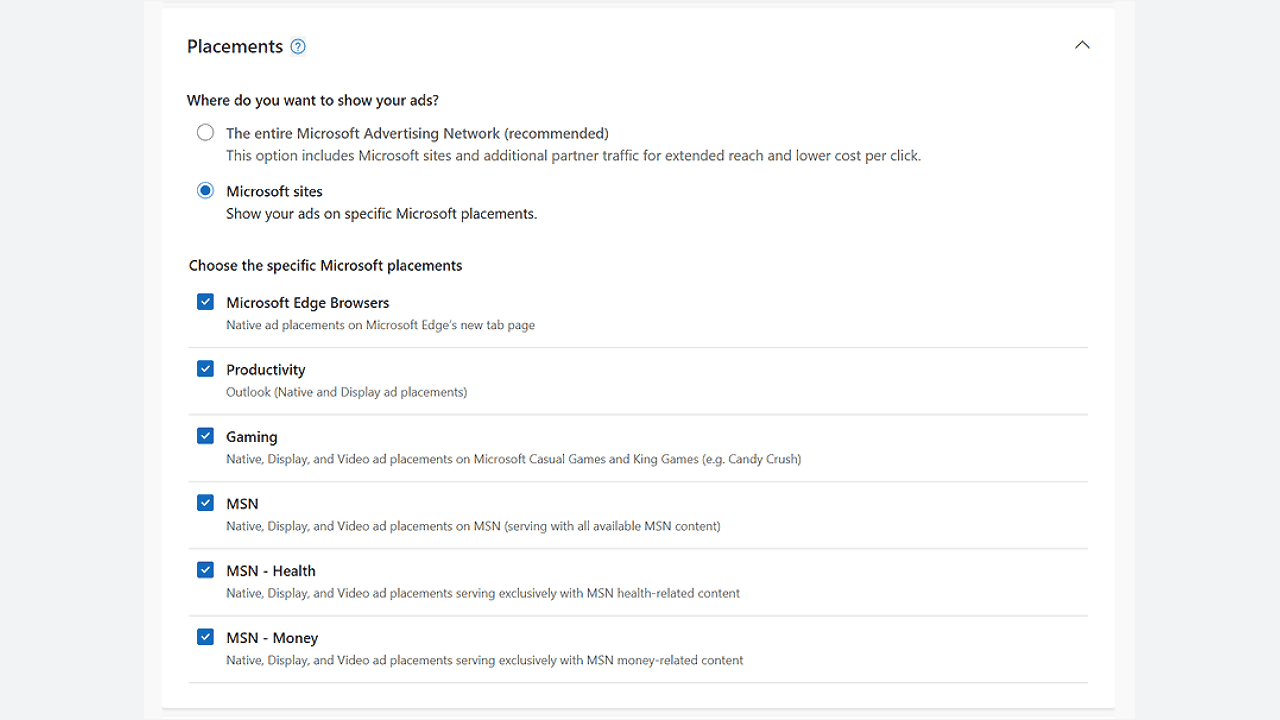This screenshot has width=1280, height=720.
Task: Click the 'Microsoft sites' label text
Action: coord(274,191)
